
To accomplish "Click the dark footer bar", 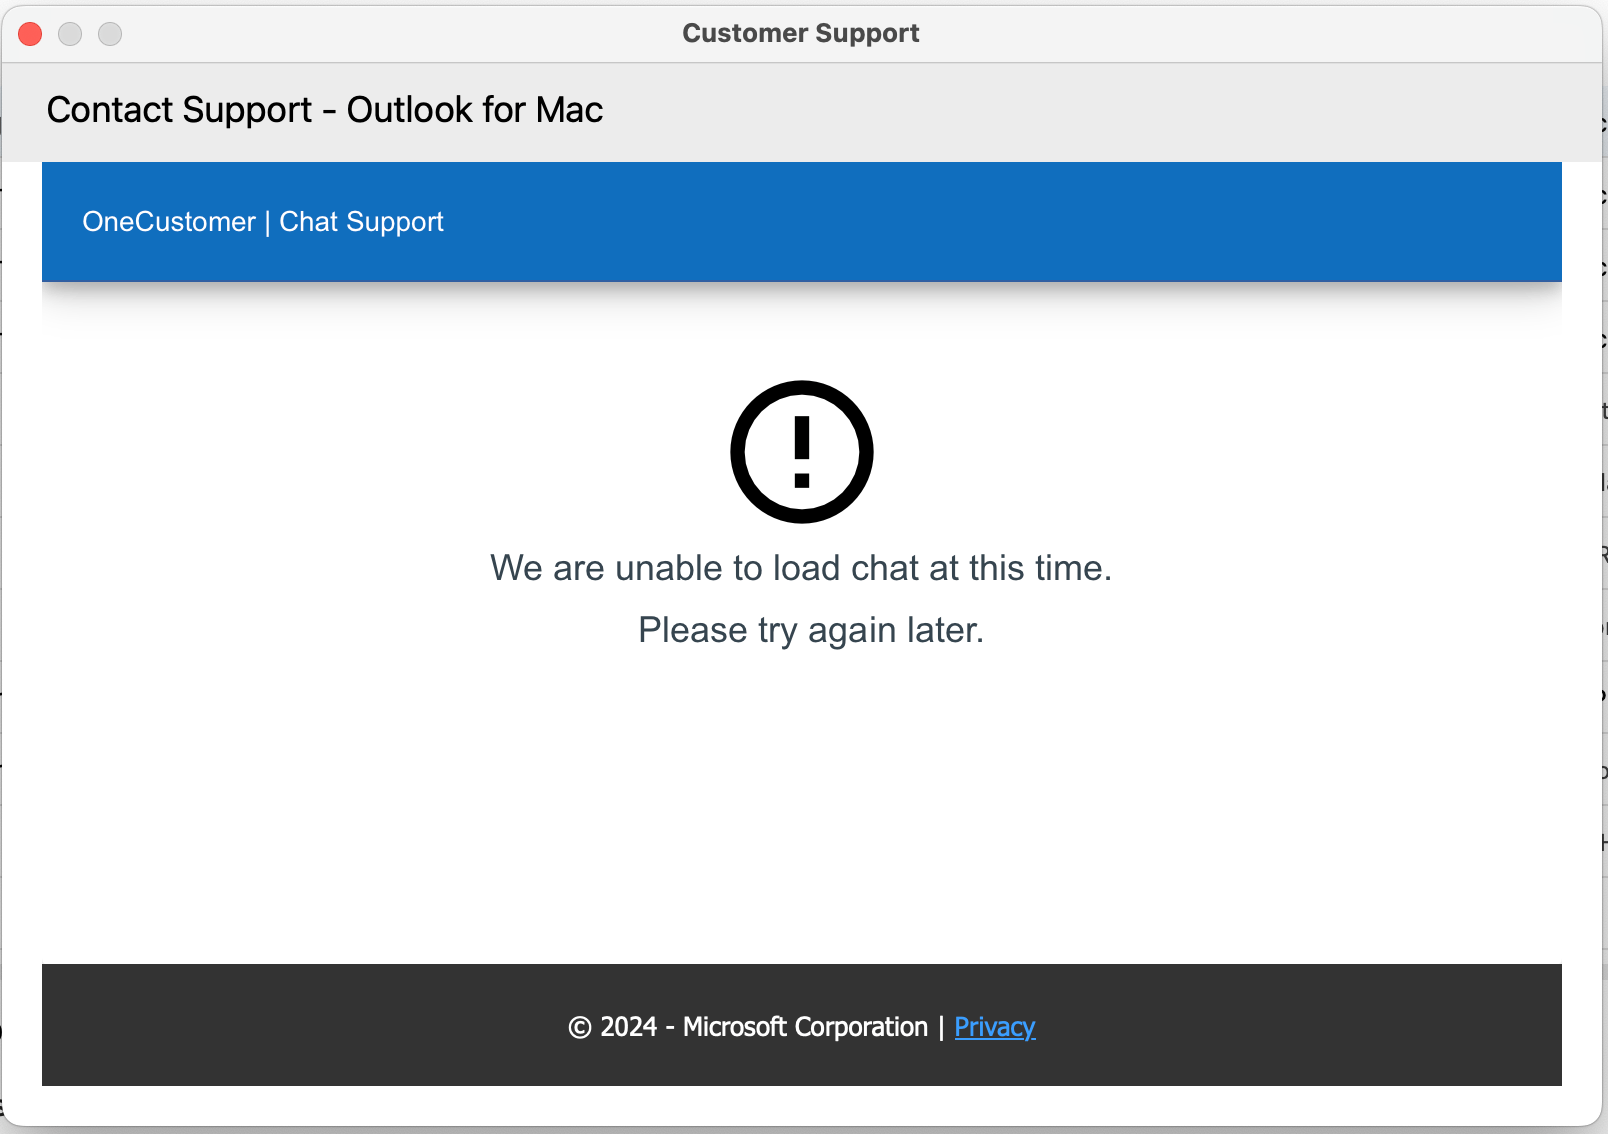I will (300, 1025).
